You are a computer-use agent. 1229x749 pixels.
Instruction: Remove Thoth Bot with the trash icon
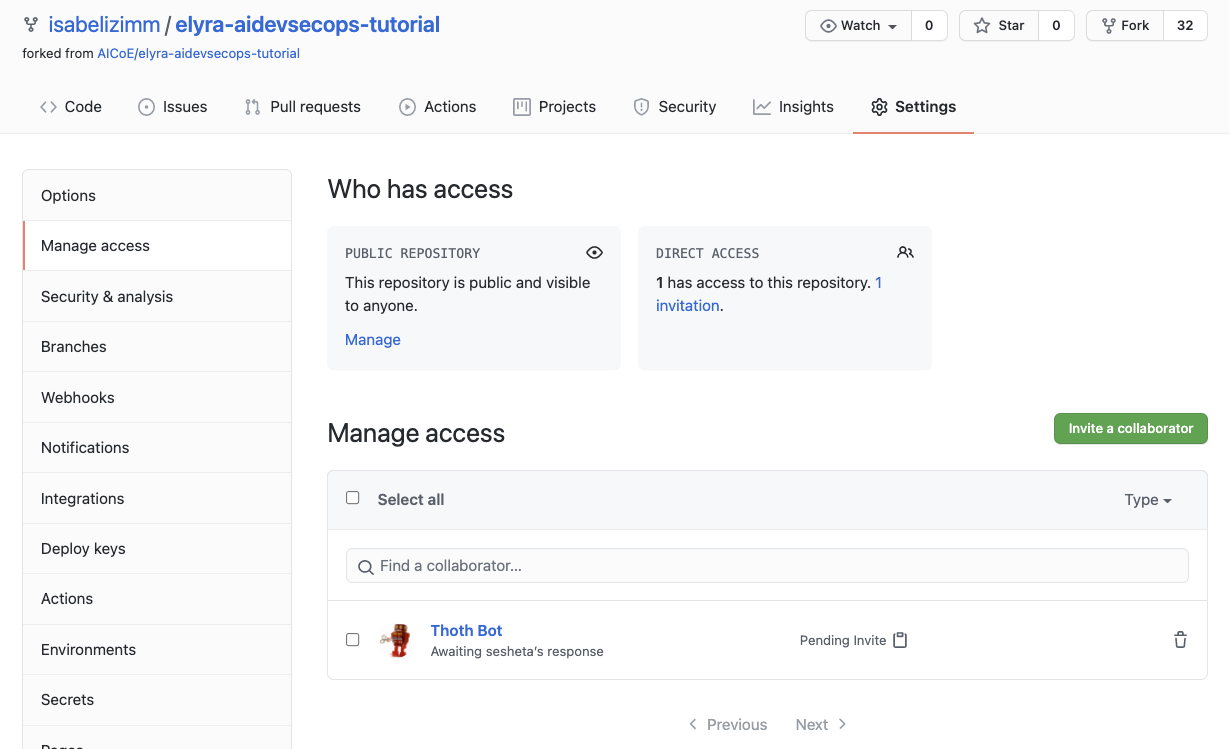(1180, 640)
